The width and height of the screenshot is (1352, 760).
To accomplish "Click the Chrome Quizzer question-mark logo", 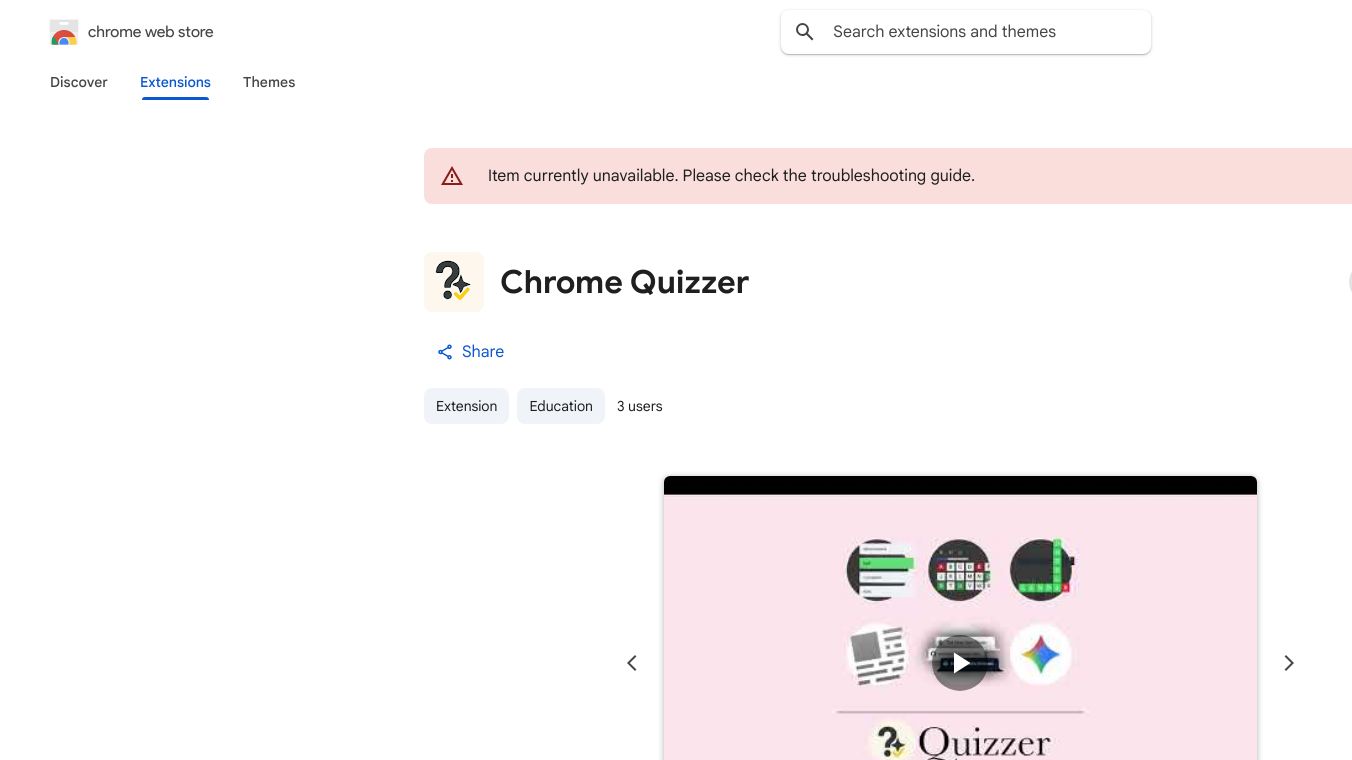I will point(454,282).
